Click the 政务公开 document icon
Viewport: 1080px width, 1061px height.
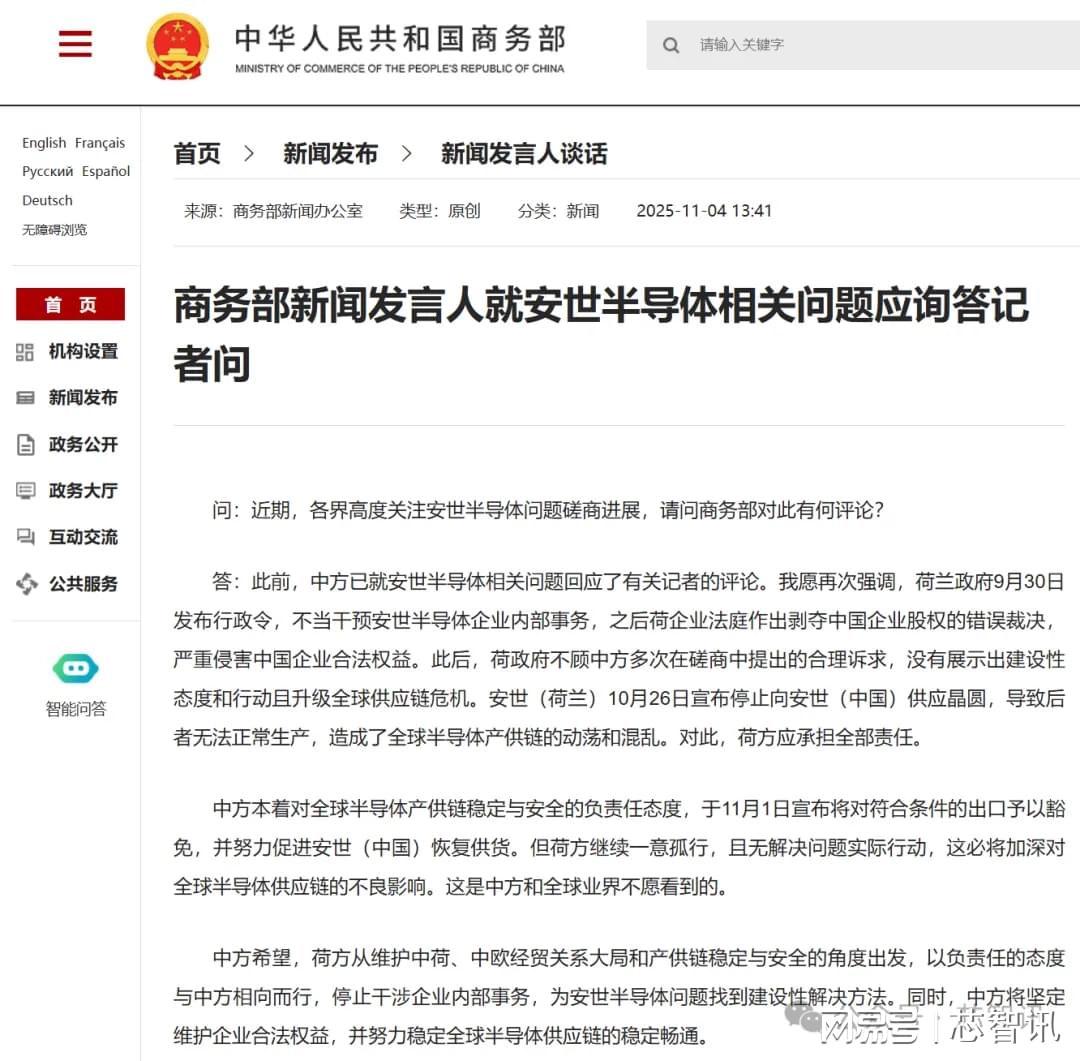point(26,445)
